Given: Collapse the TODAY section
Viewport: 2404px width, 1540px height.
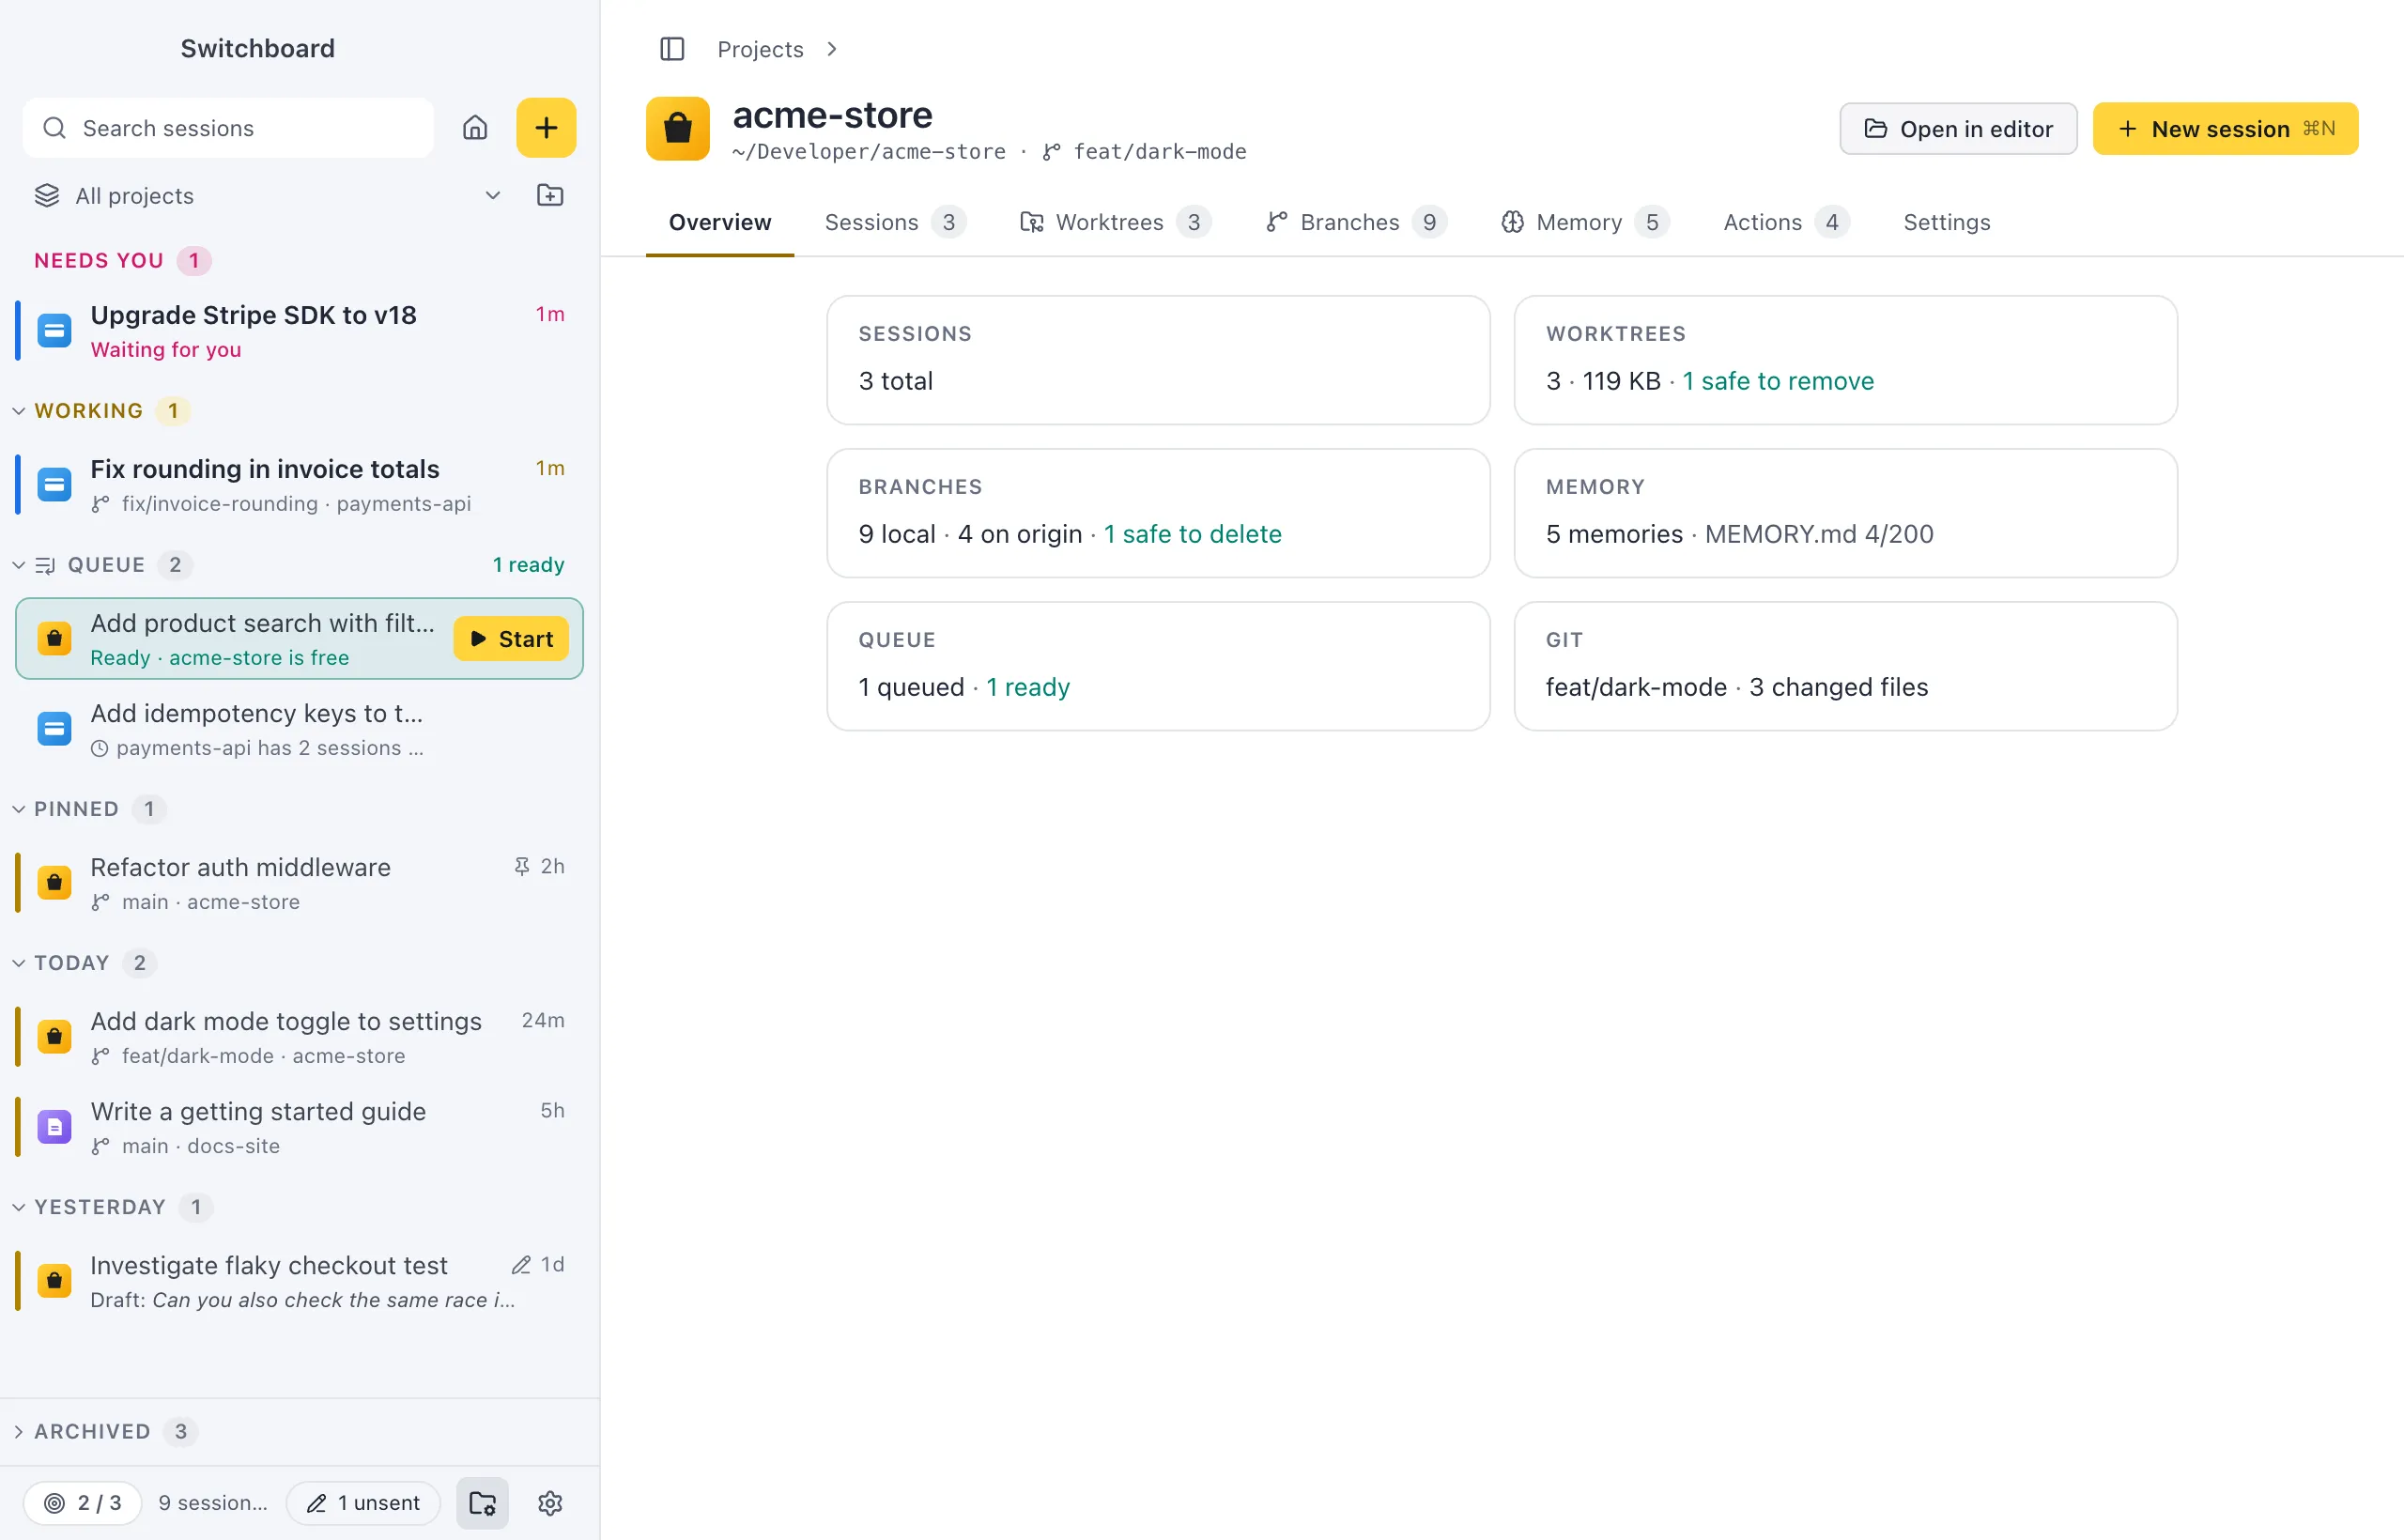Looking at the screenshot, I should (18, 963).
